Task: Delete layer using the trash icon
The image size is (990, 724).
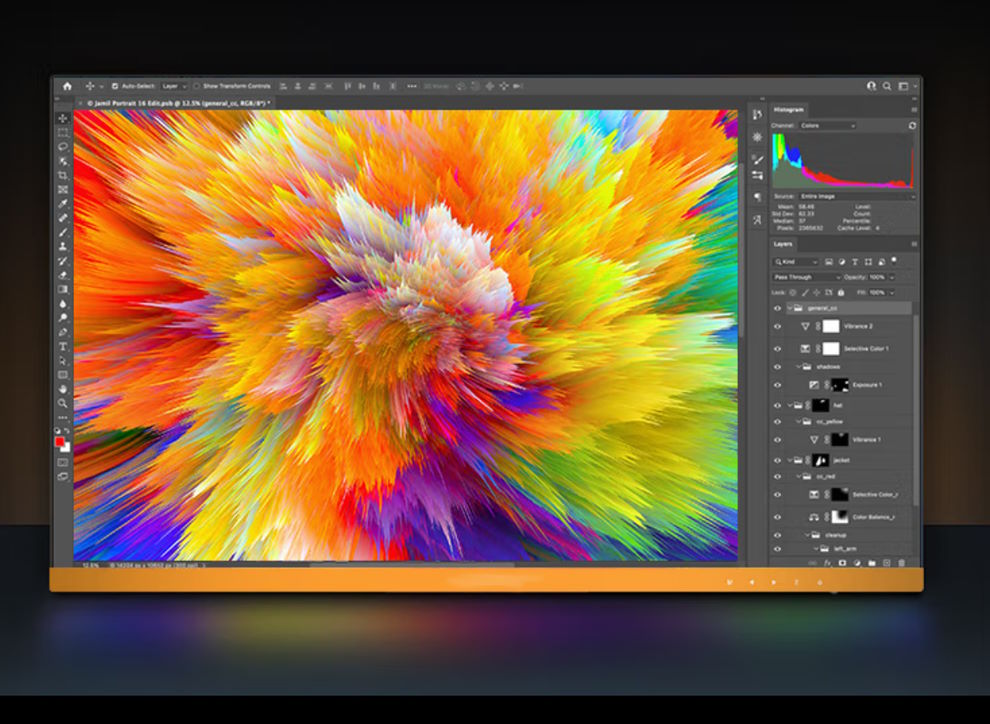Action: [x=901, y=563]
